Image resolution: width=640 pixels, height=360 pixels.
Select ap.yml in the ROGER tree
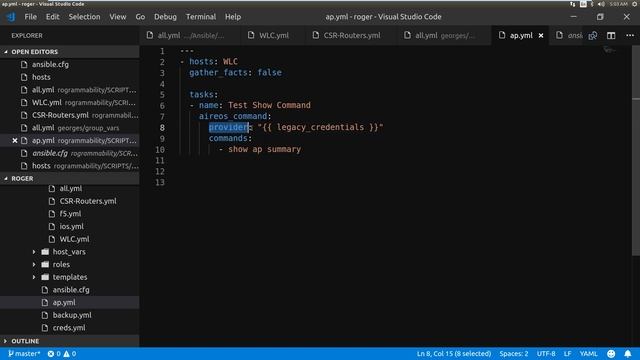point(69,302)
